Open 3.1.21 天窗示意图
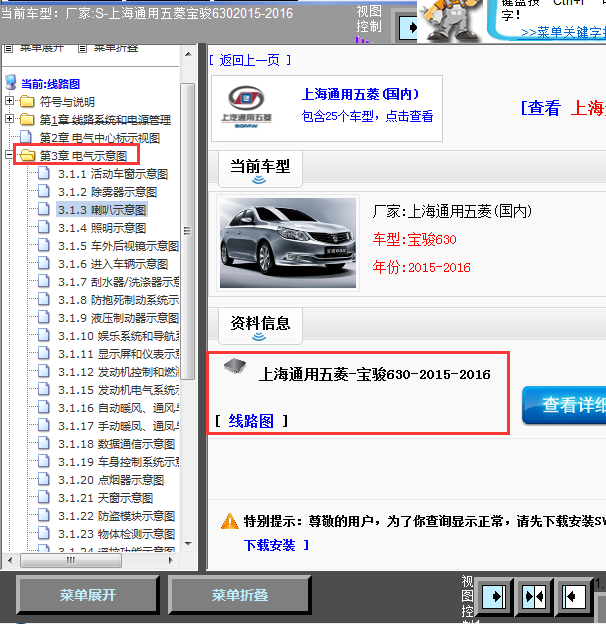The image size is (606, 624). click(x=105, y=498)
